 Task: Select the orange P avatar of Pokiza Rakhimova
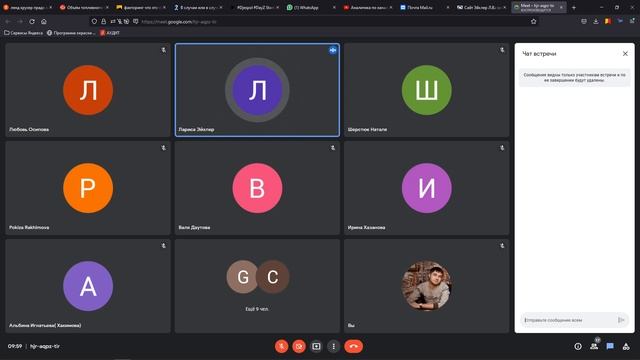[x=88, y=188]
